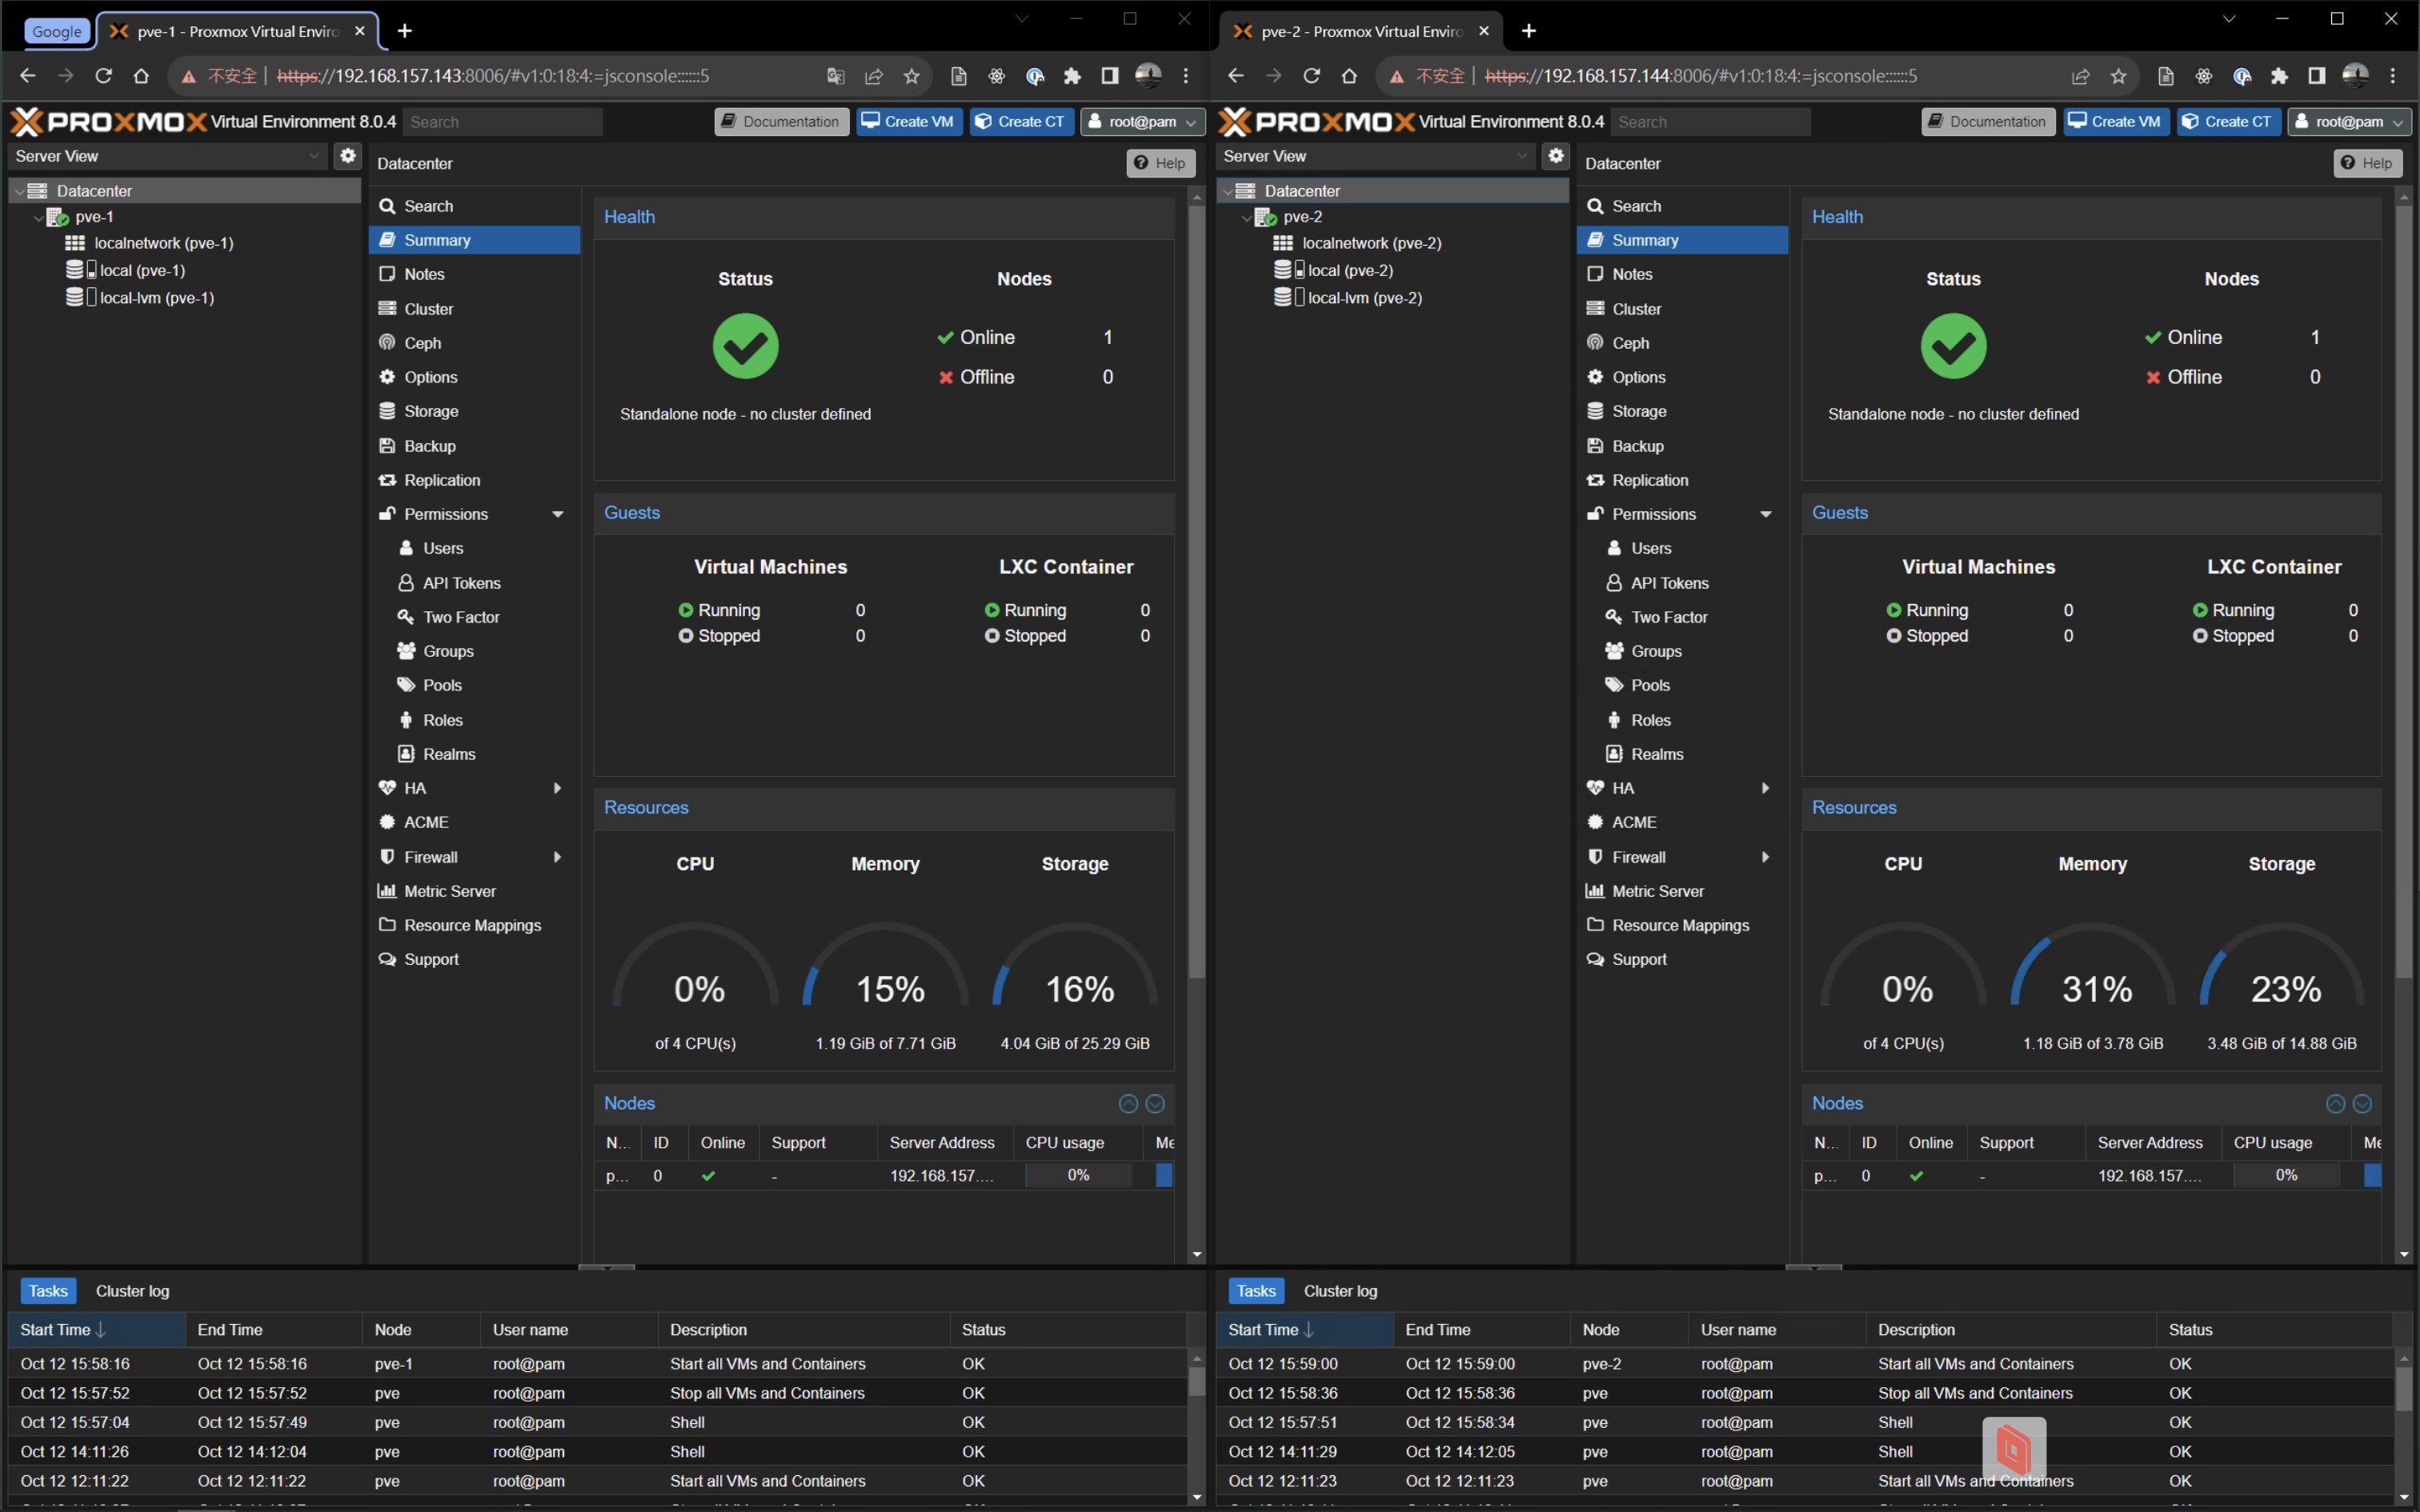Open the left Server View dropdown
Image resolution: width=2420 pixels, height=1512 pixels.
[314, 156]
